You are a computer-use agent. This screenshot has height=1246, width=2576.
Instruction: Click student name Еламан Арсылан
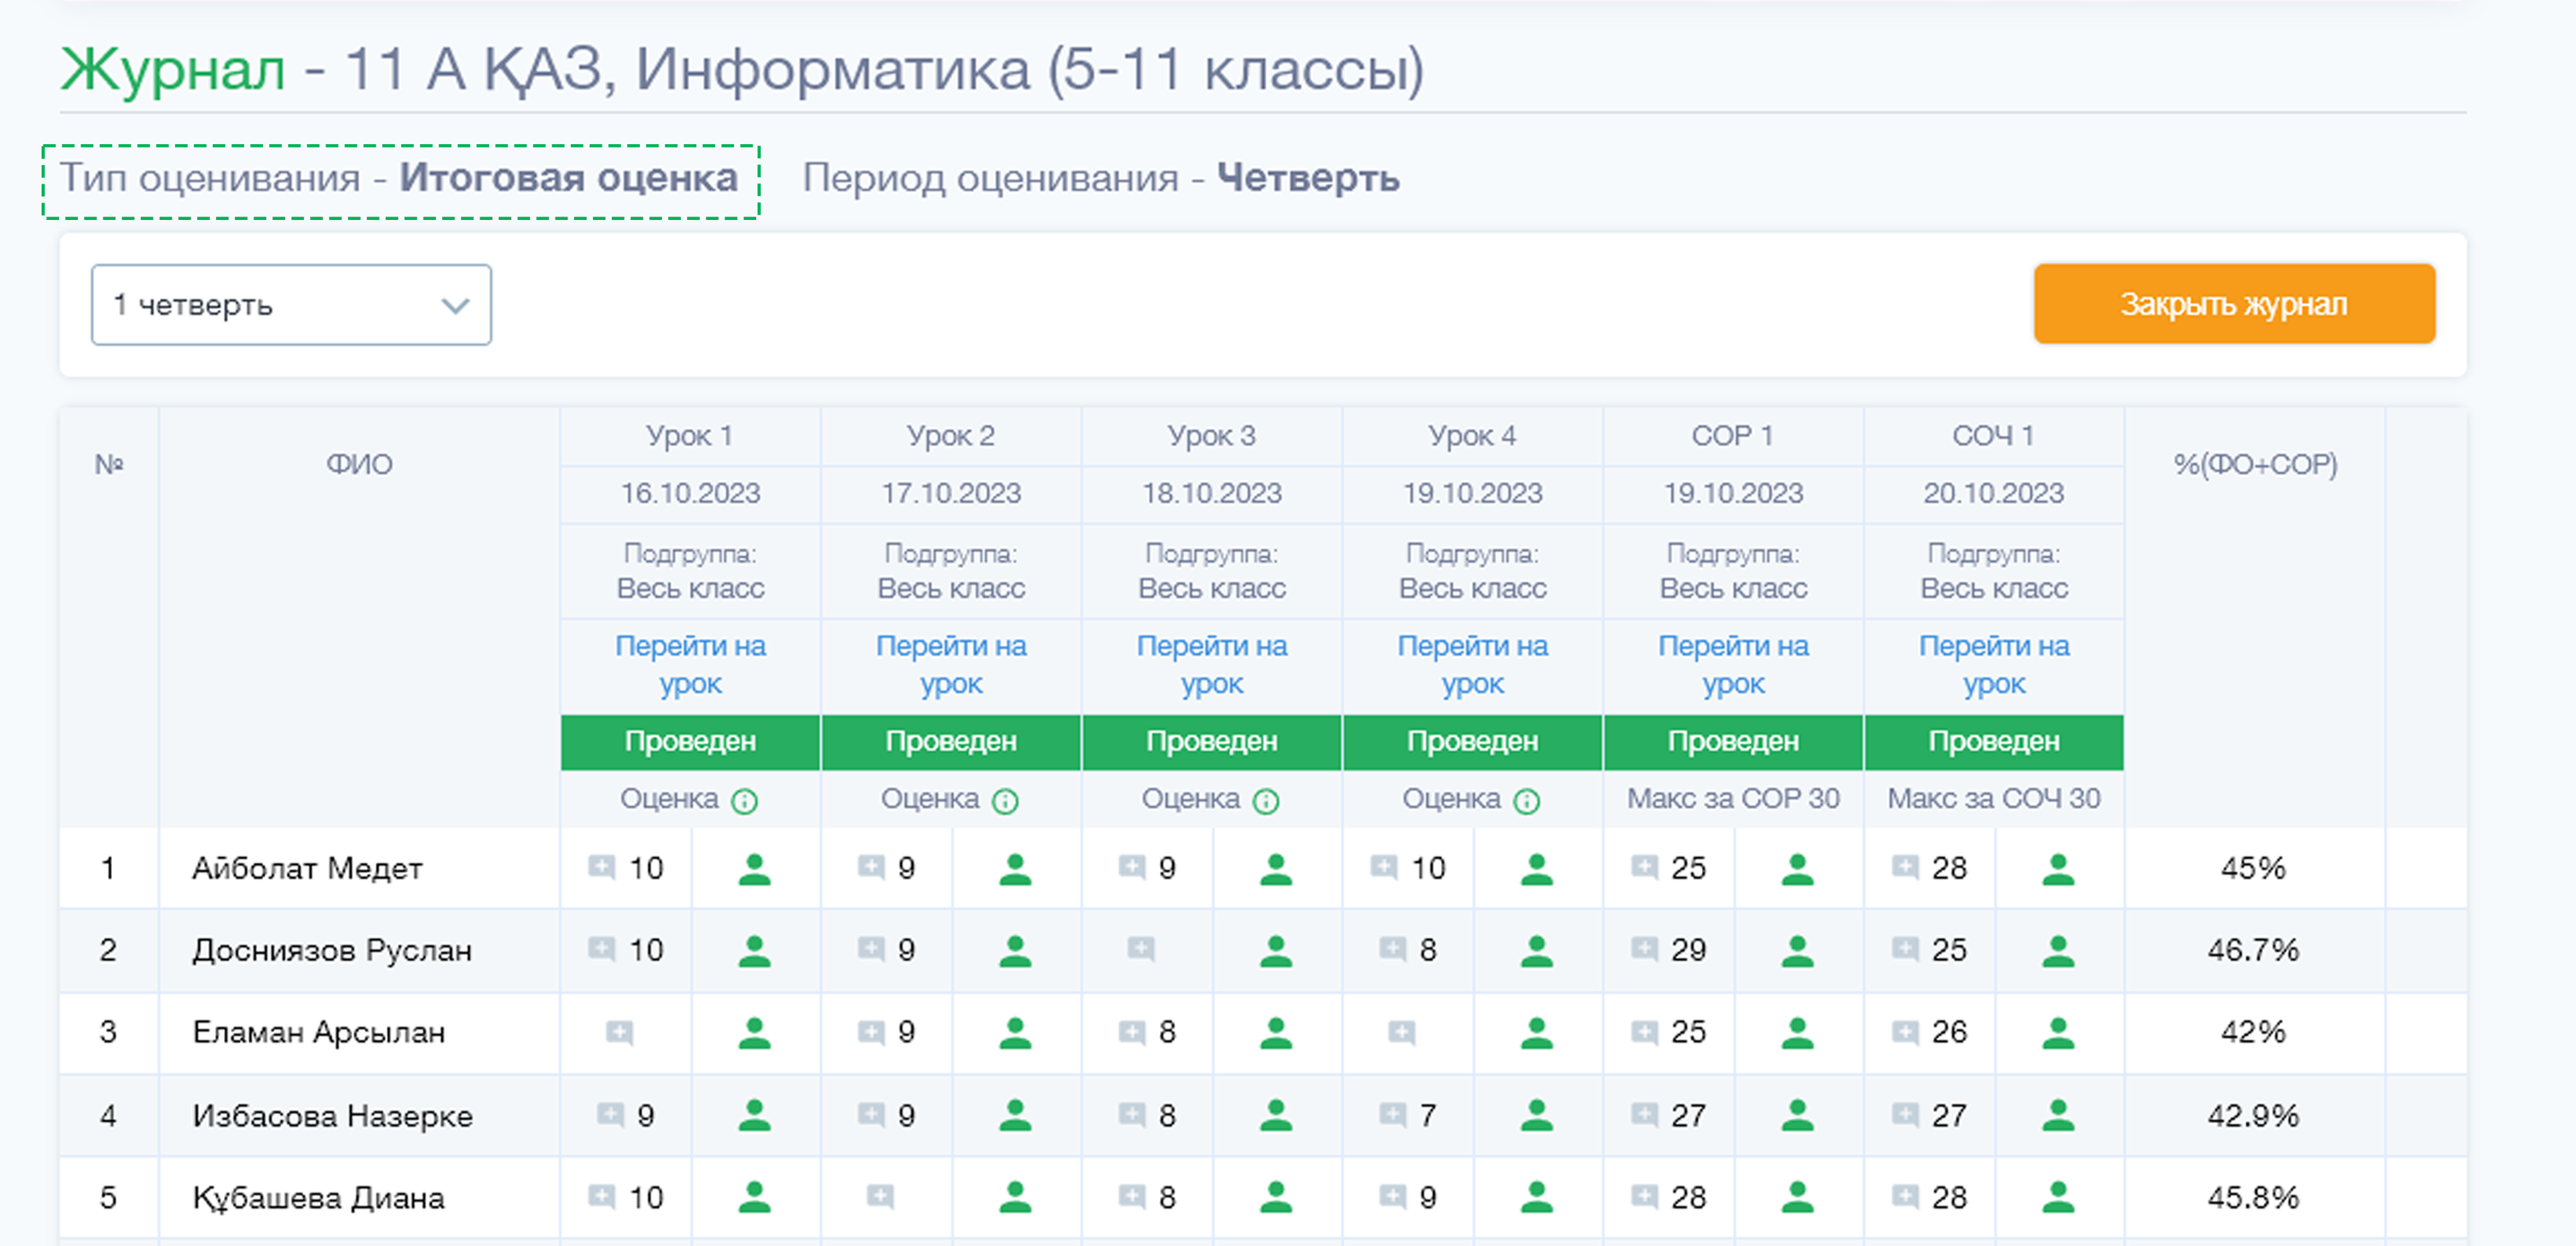tap(319, 1033)
